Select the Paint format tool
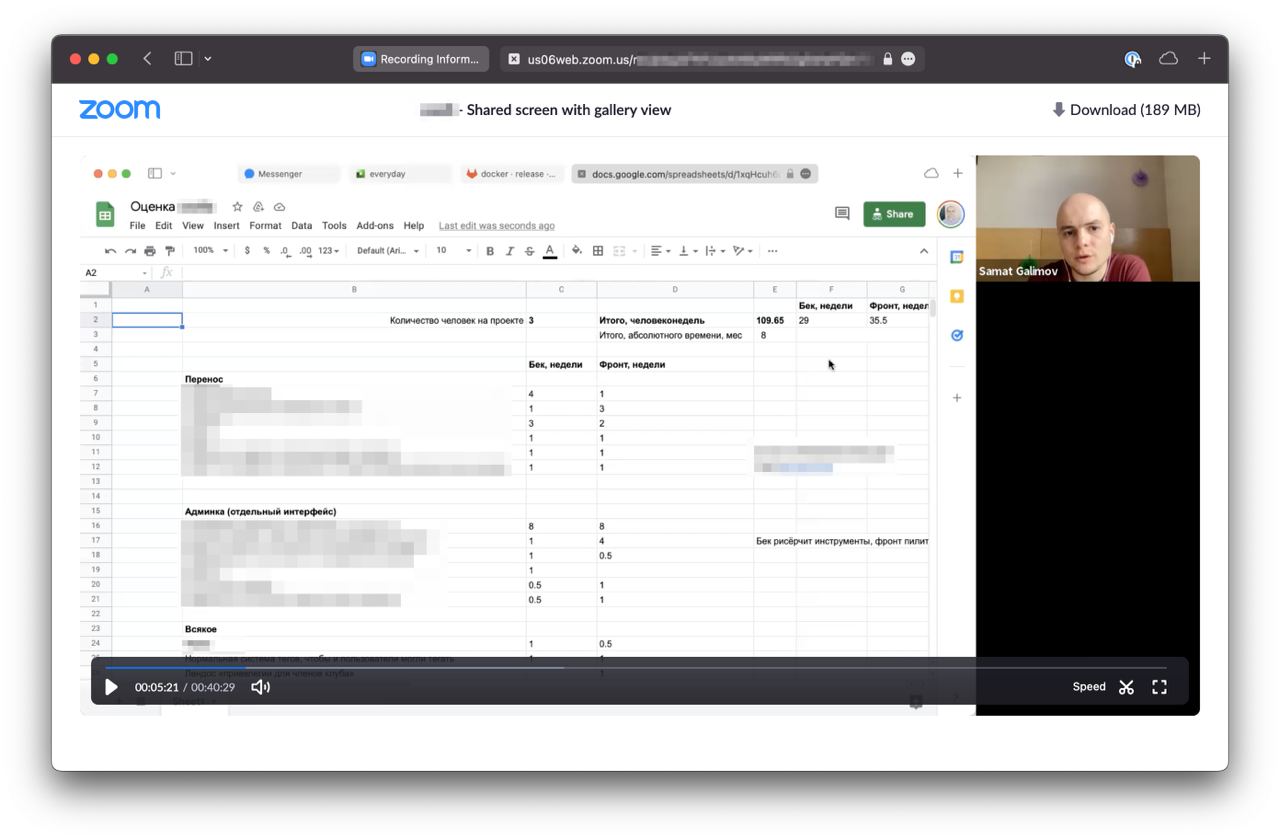This screenshot has height=839, width=1280. pos(170,251)
